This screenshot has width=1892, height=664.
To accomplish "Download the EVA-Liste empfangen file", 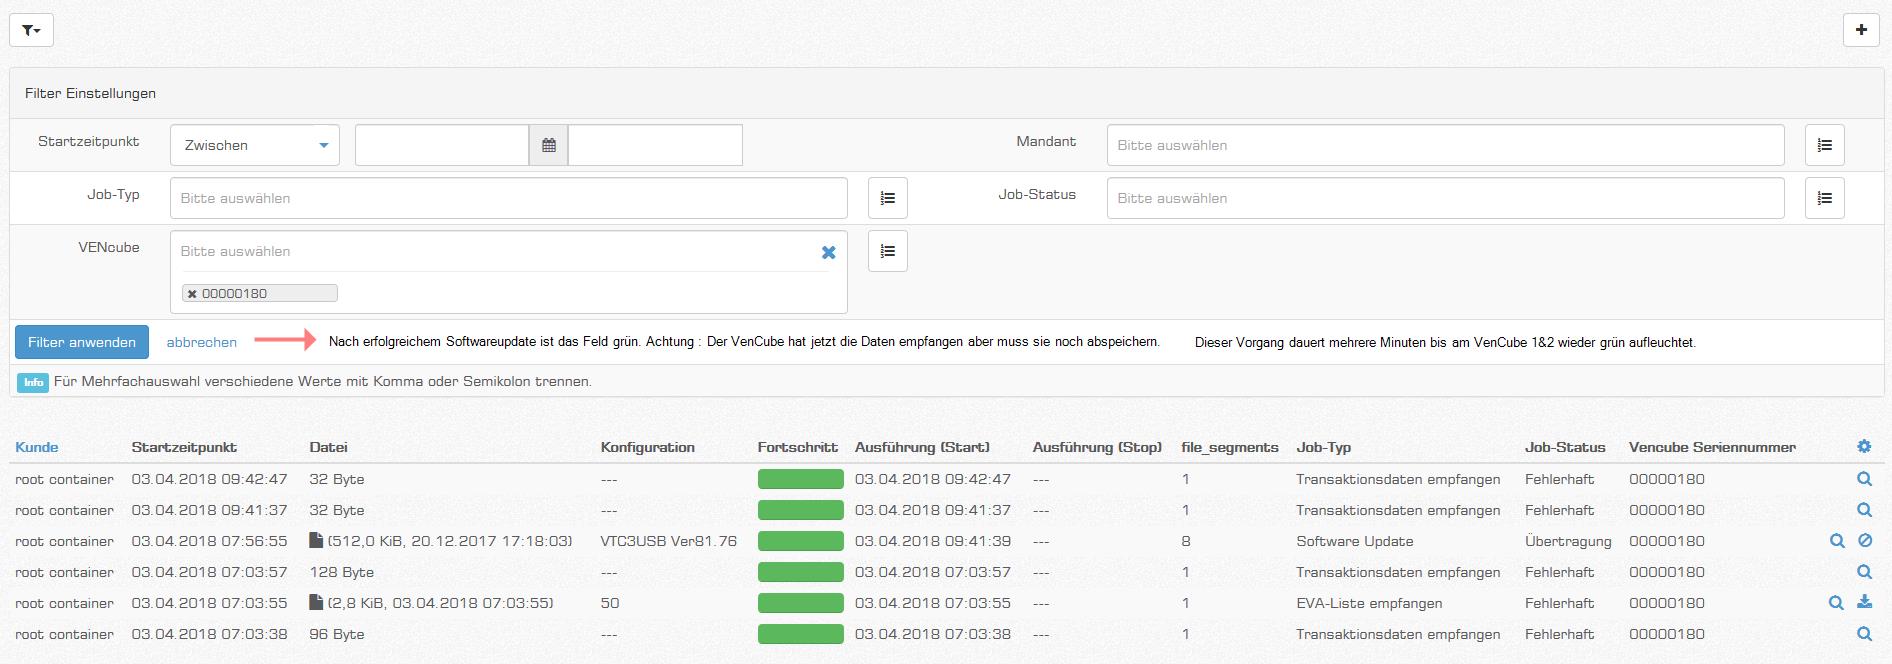I will 1864,603.
